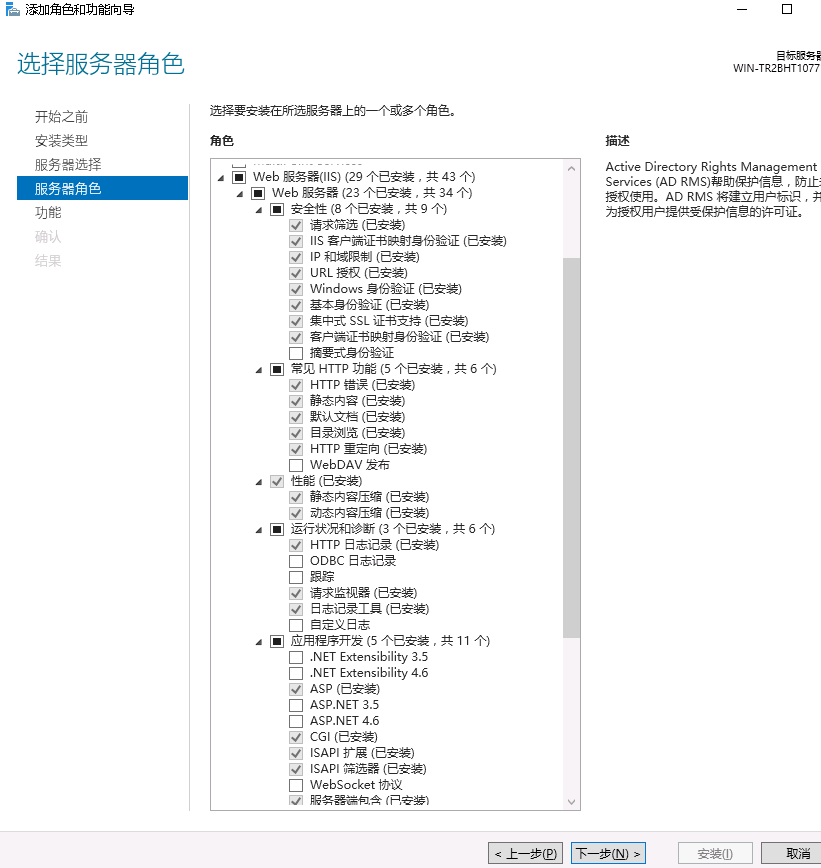Click the 上一步(P) button
This screenshot has height=868, width=821.
pyautogui.click(x=525, y=854)
